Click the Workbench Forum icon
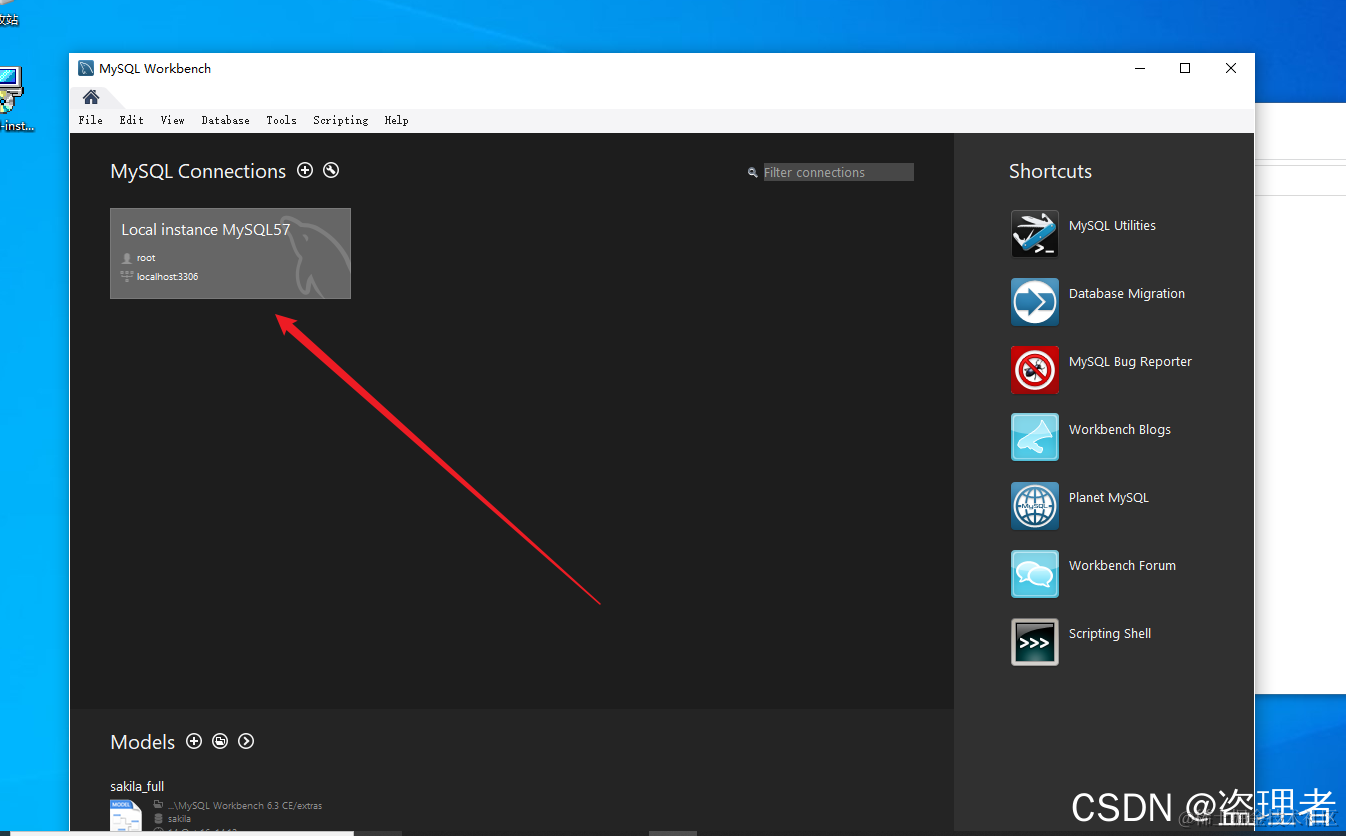Screen dimensions: 1346x836 (x=1034, y=574)
